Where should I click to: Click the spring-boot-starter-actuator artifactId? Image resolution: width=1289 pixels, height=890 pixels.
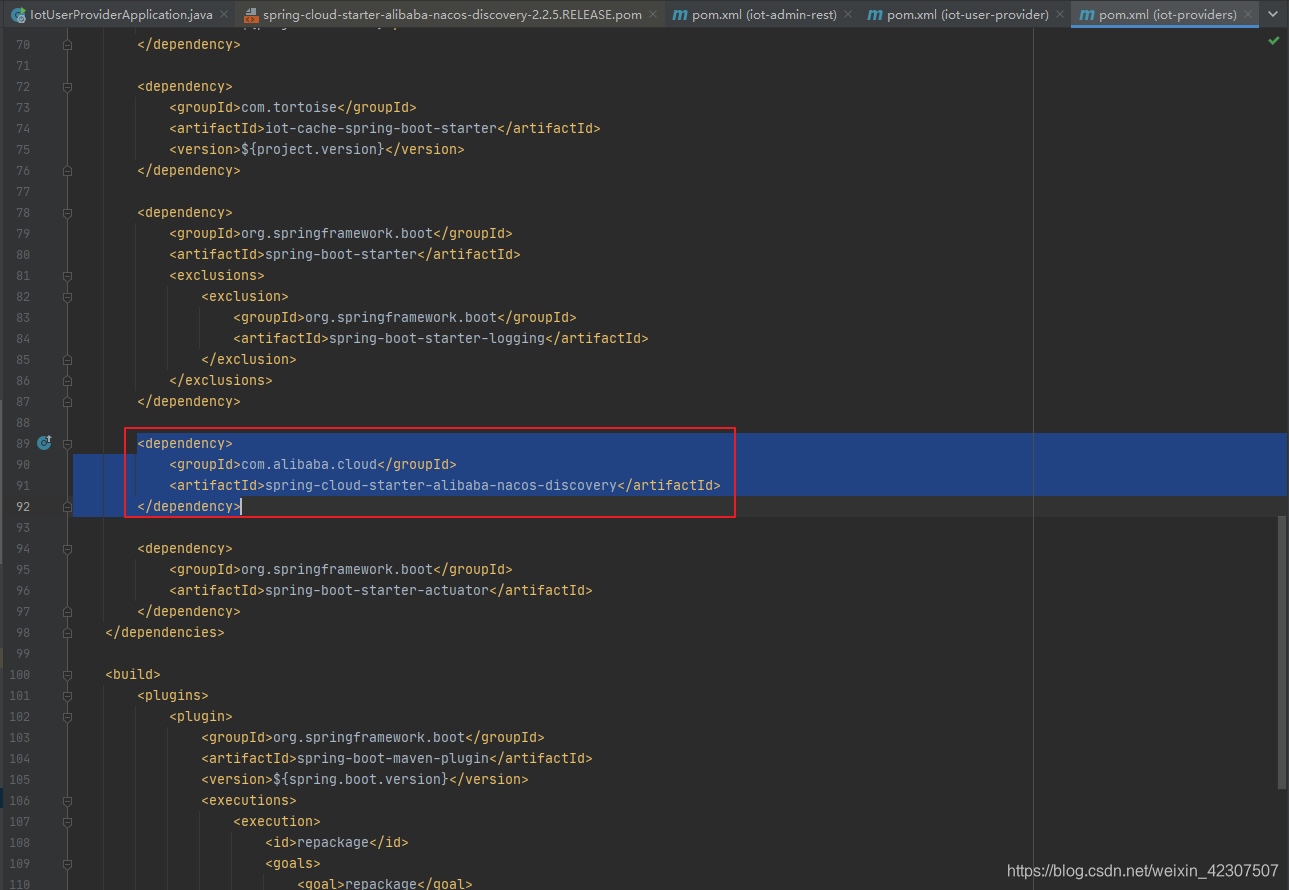pos(377,591)
